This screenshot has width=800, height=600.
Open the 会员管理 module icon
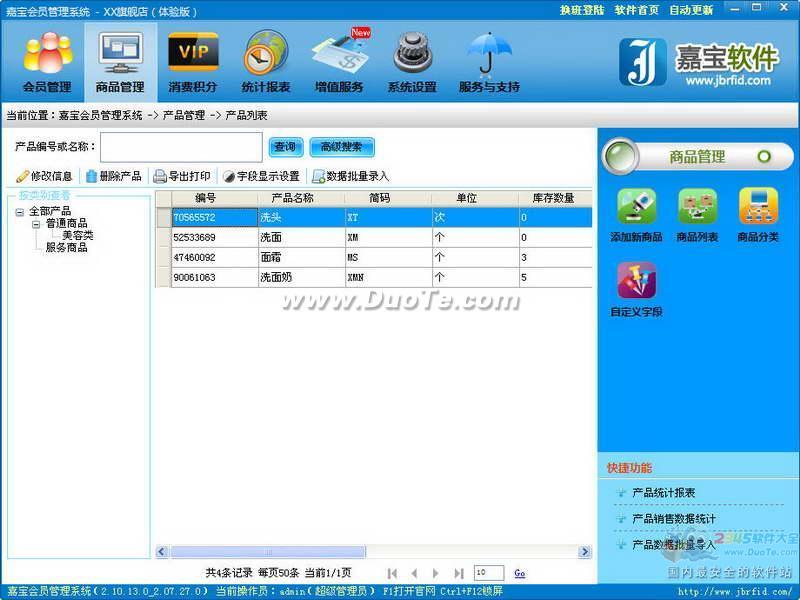[47, 61]
